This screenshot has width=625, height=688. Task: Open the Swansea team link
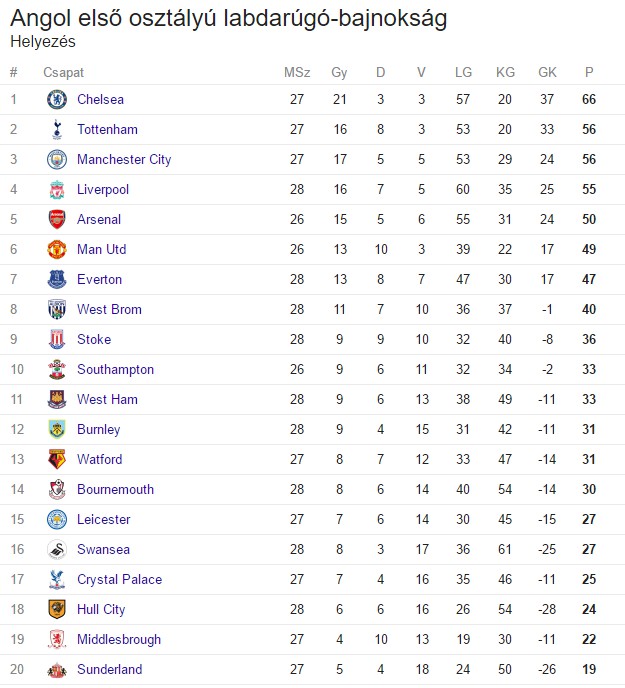pyautogui.click(x=103, y=549)
